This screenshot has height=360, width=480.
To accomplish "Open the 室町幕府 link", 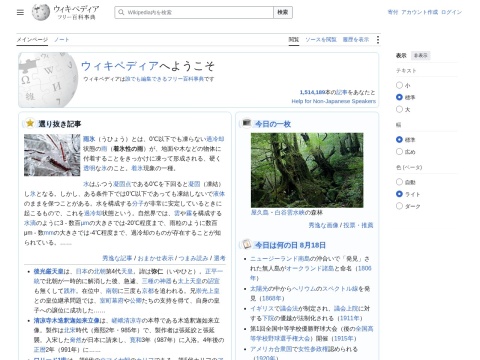I will pos(112,301).
